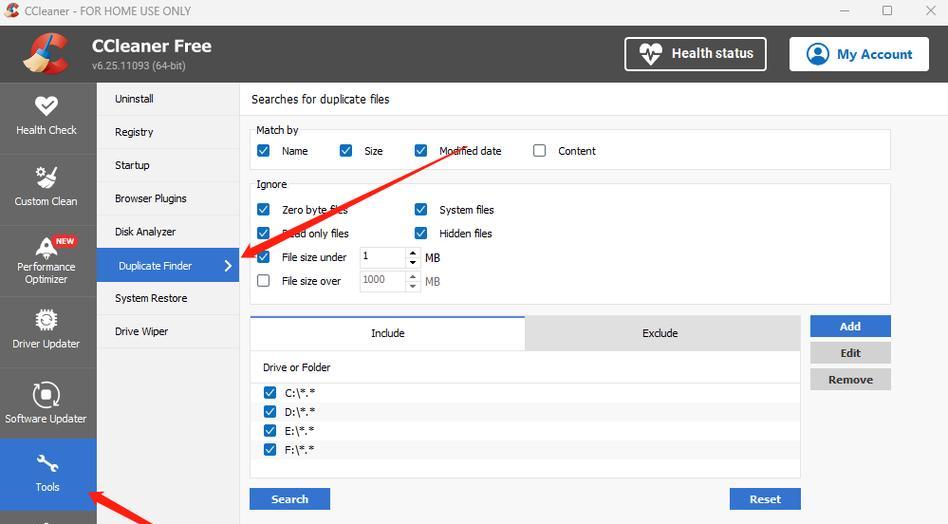Screen dimensions: 948x524
Task: Uncheck the Match by Name checkbox
Action: tap(263, 150)
